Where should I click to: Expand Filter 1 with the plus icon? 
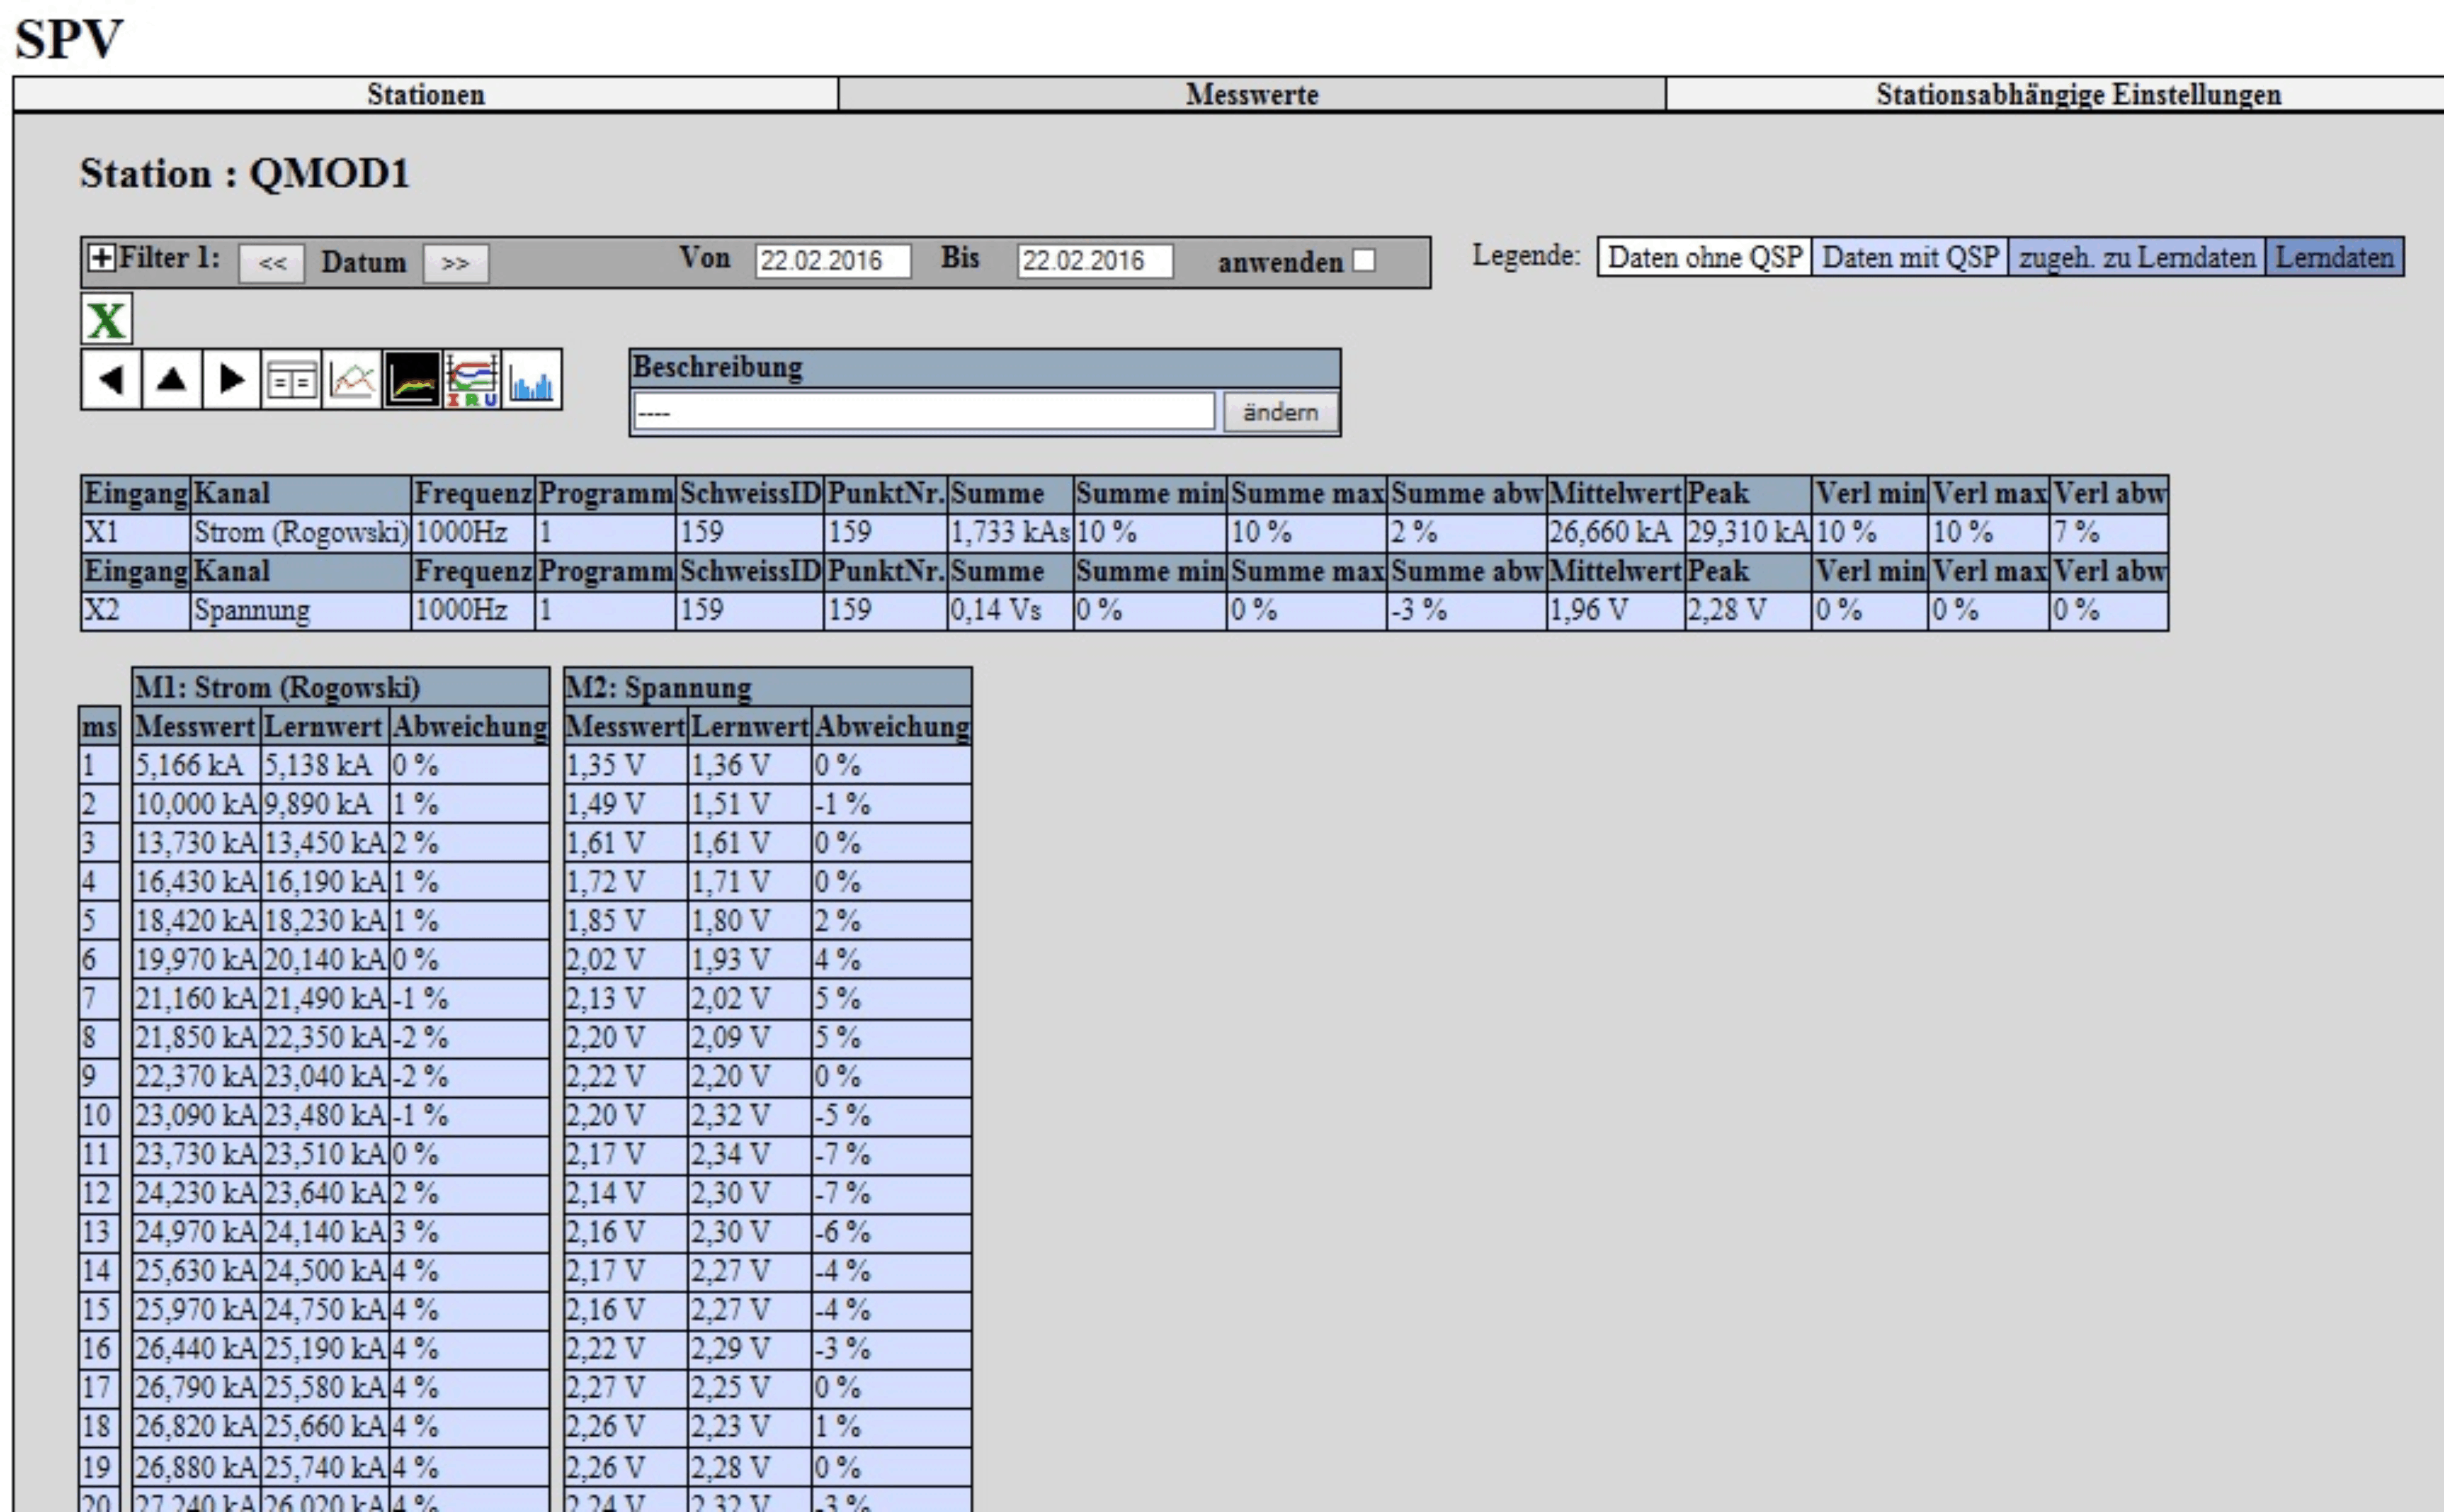pos(101,258)
